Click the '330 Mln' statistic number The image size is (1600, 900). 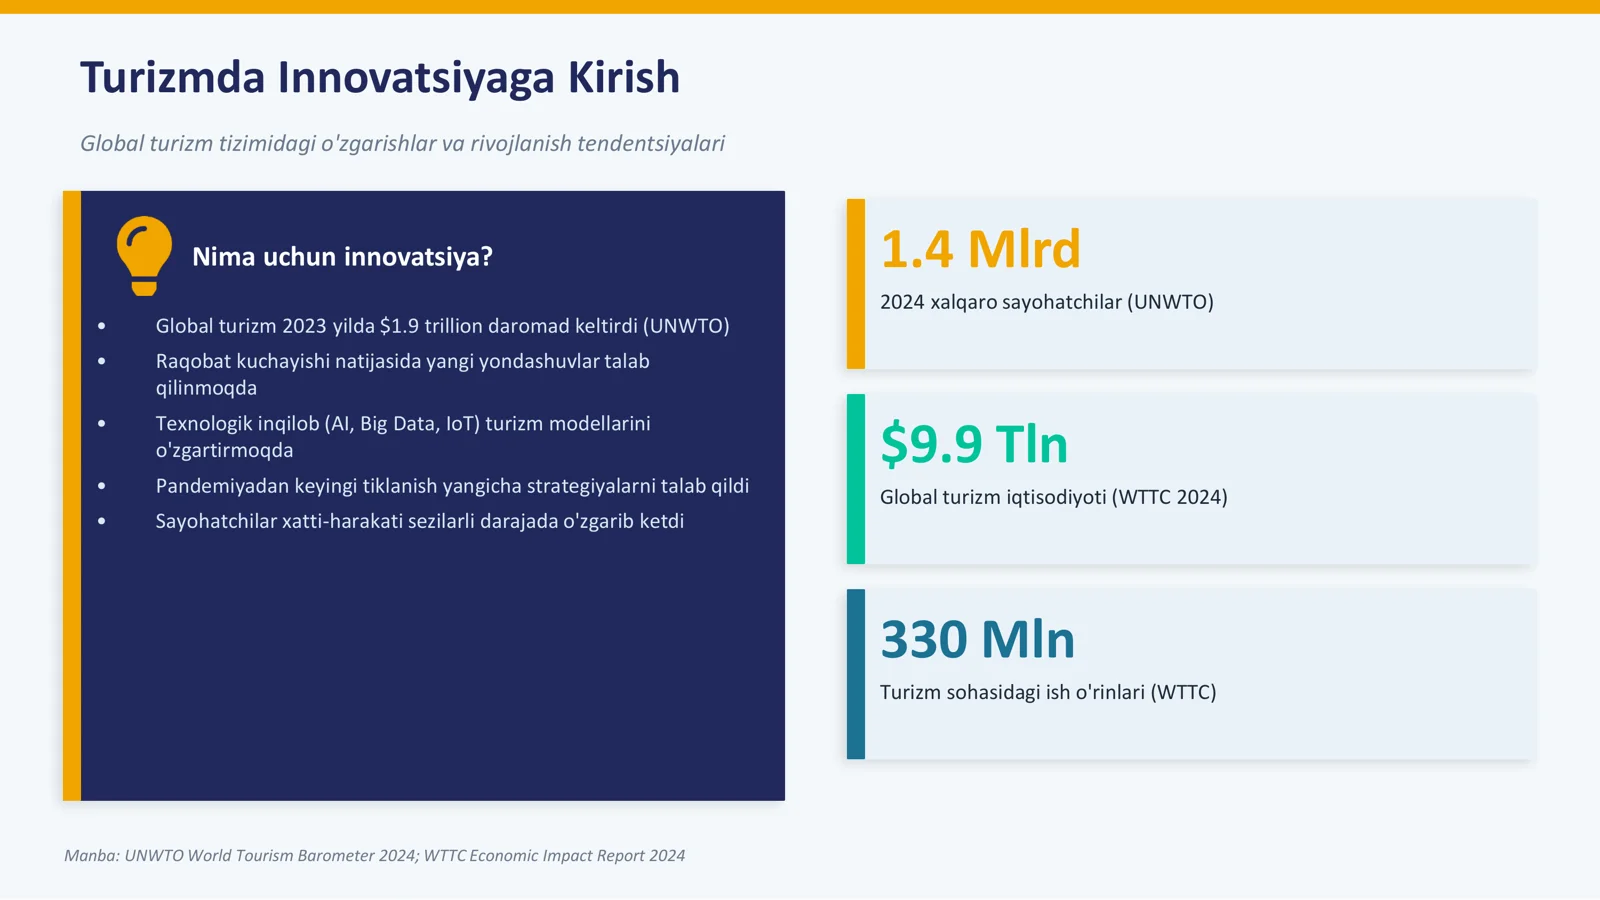(x=977, y=639)
